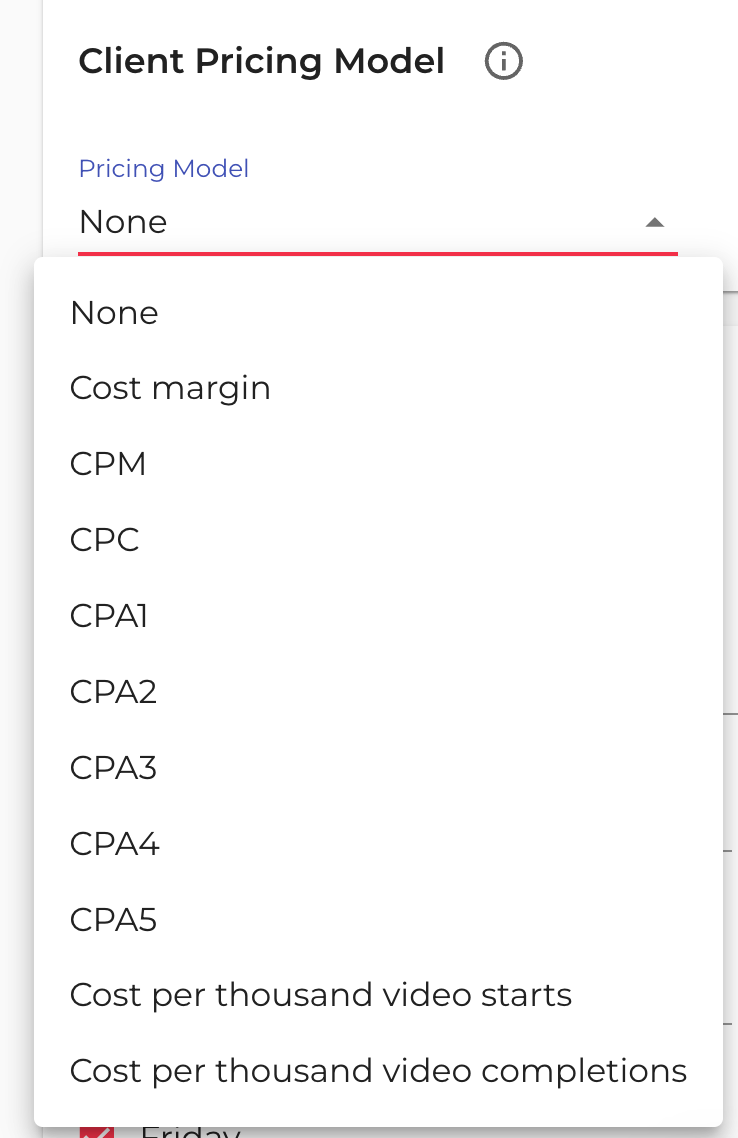Select the CPA1 option
The width and height of the screenshot is (738, 1138).
tap(109, 616)
